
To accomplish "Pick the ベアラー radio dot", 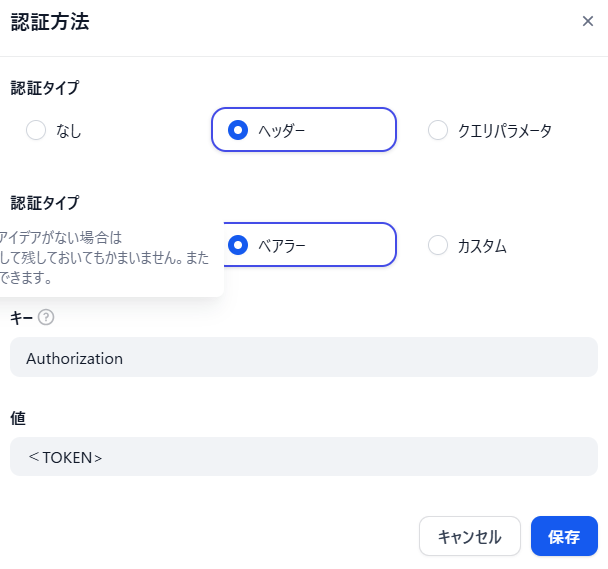I will [x=238, y=245].
